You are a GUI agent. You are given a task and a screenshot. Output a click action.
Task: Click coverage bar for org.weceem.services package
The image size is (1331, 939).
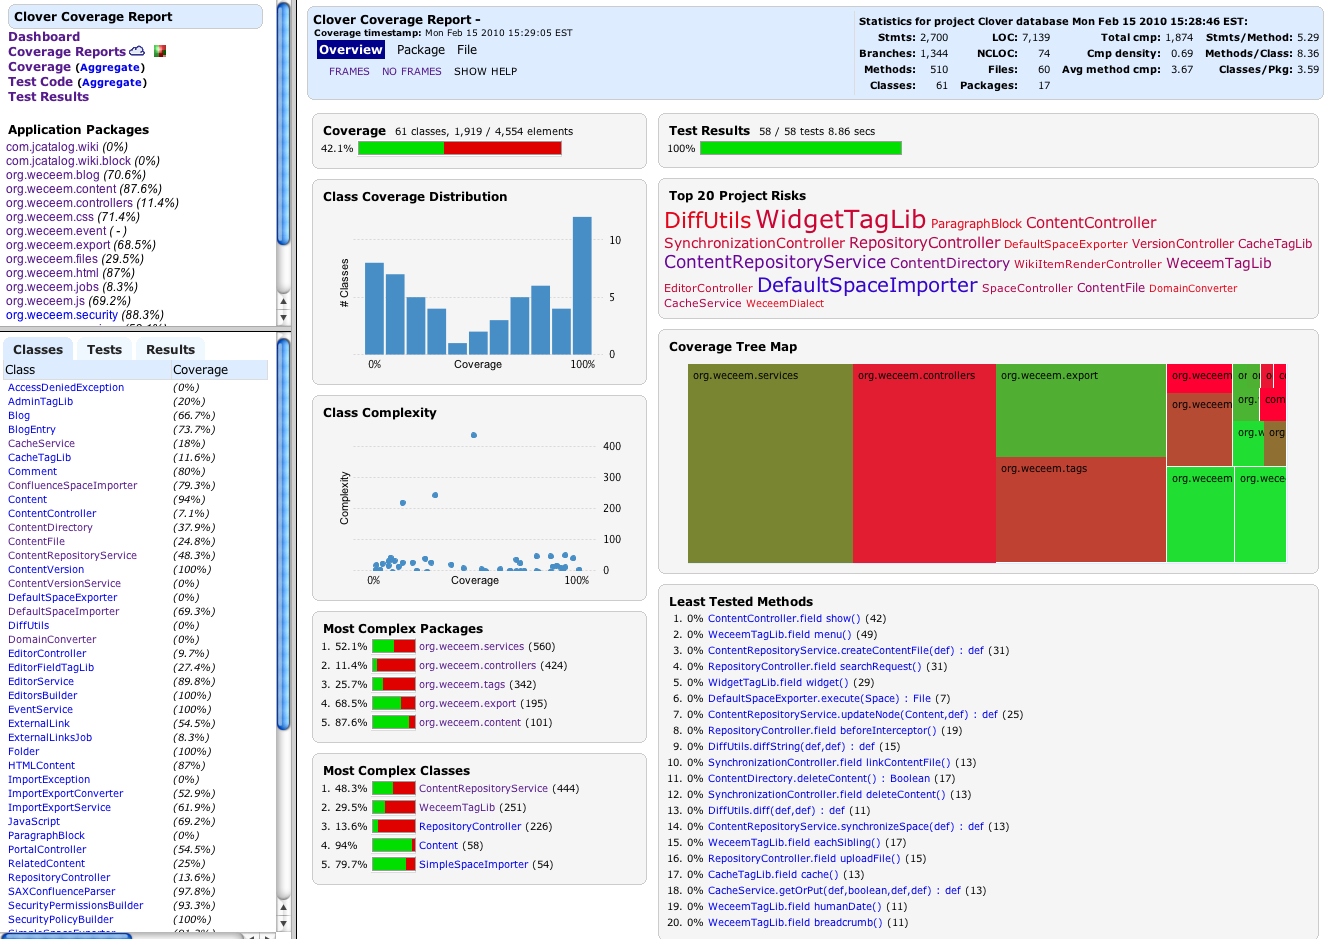394,647
